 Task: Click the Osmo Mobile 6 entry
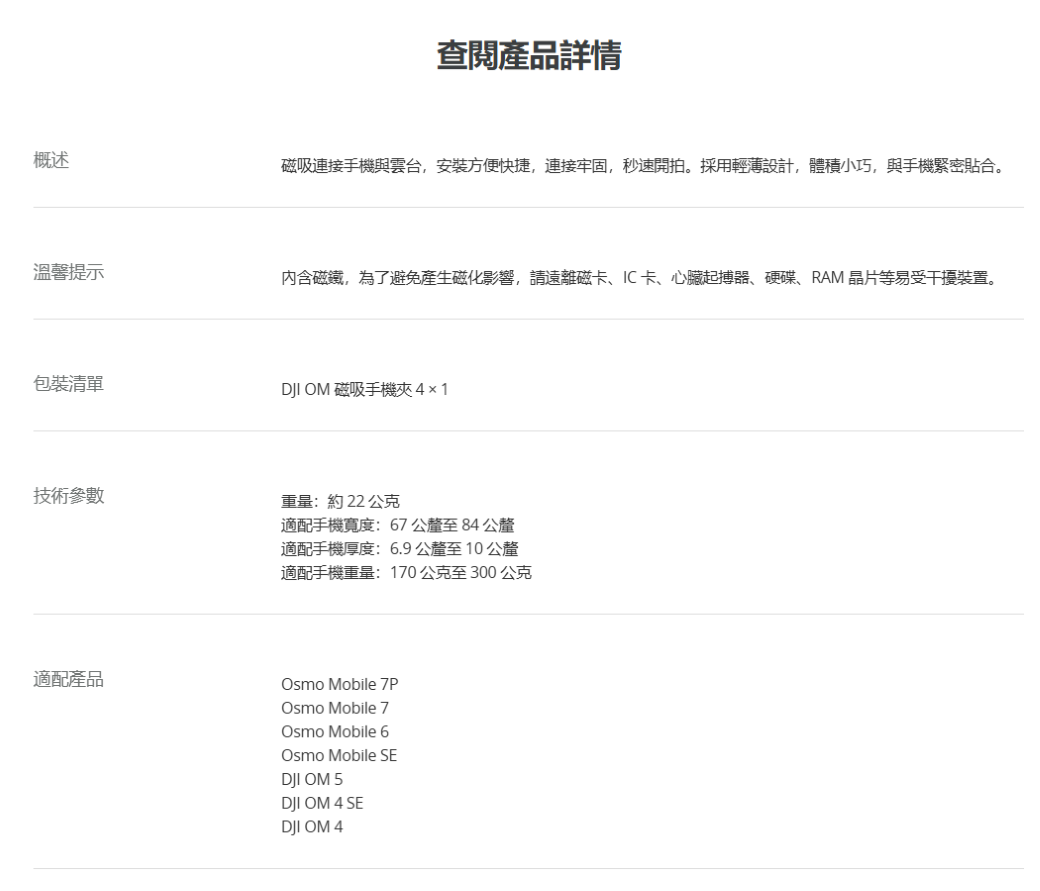[x=335, y=732]
